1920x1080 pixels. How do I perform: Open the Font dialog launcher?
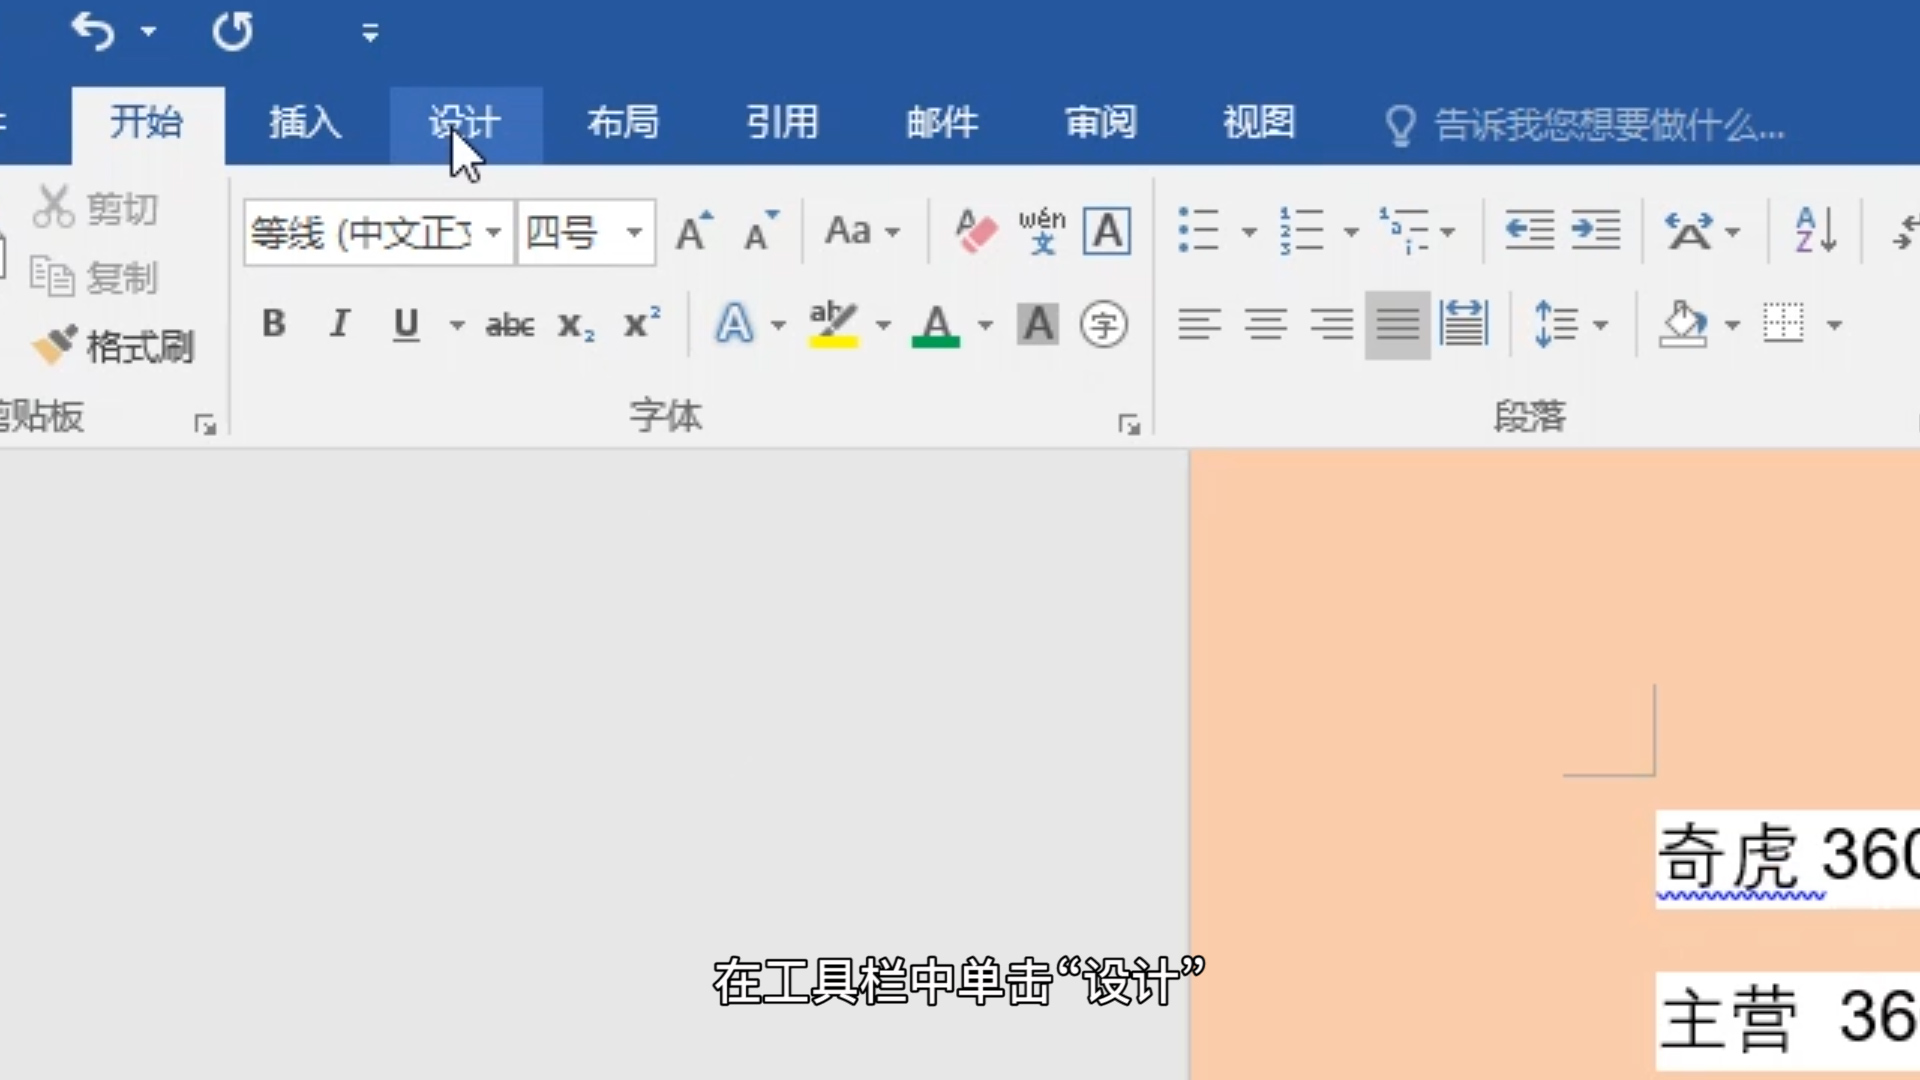pyautogui.click(x=1129, y=425)
